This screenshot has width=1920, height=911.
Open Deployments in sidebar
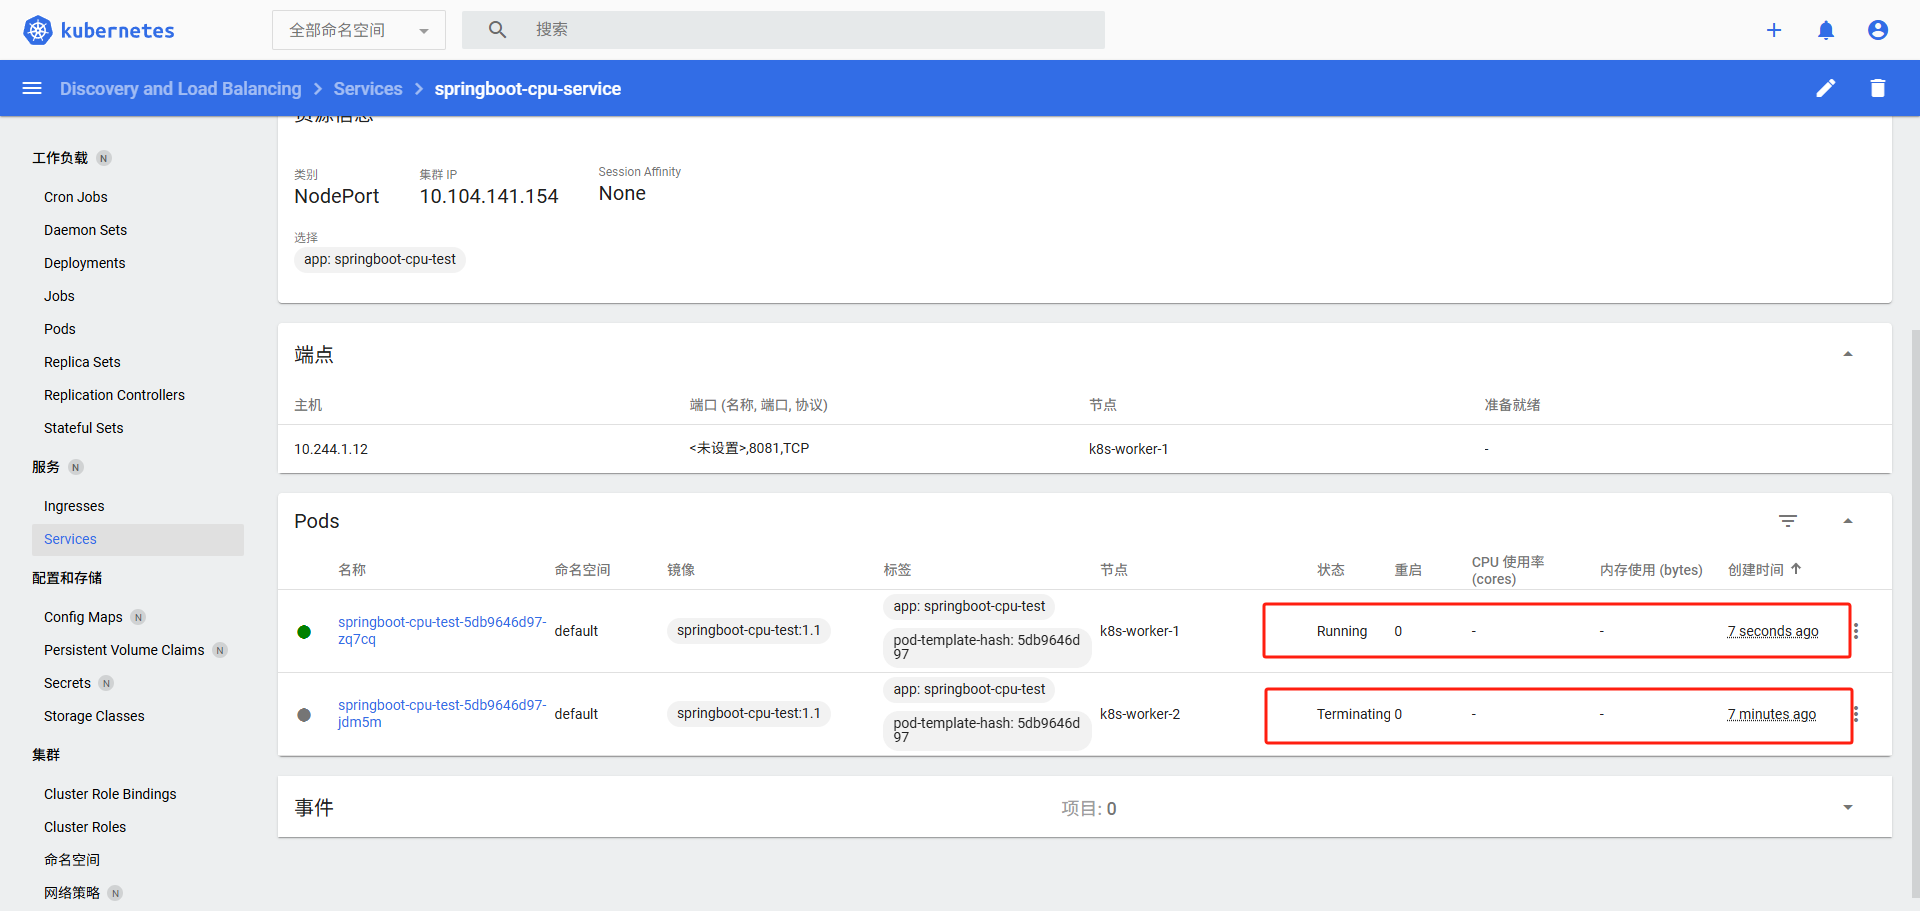[85, 263]
